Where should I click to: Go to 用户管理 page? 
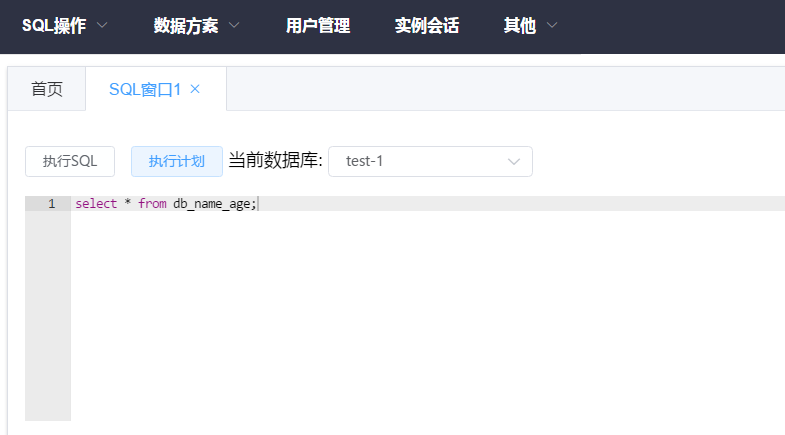coord(318,26)
